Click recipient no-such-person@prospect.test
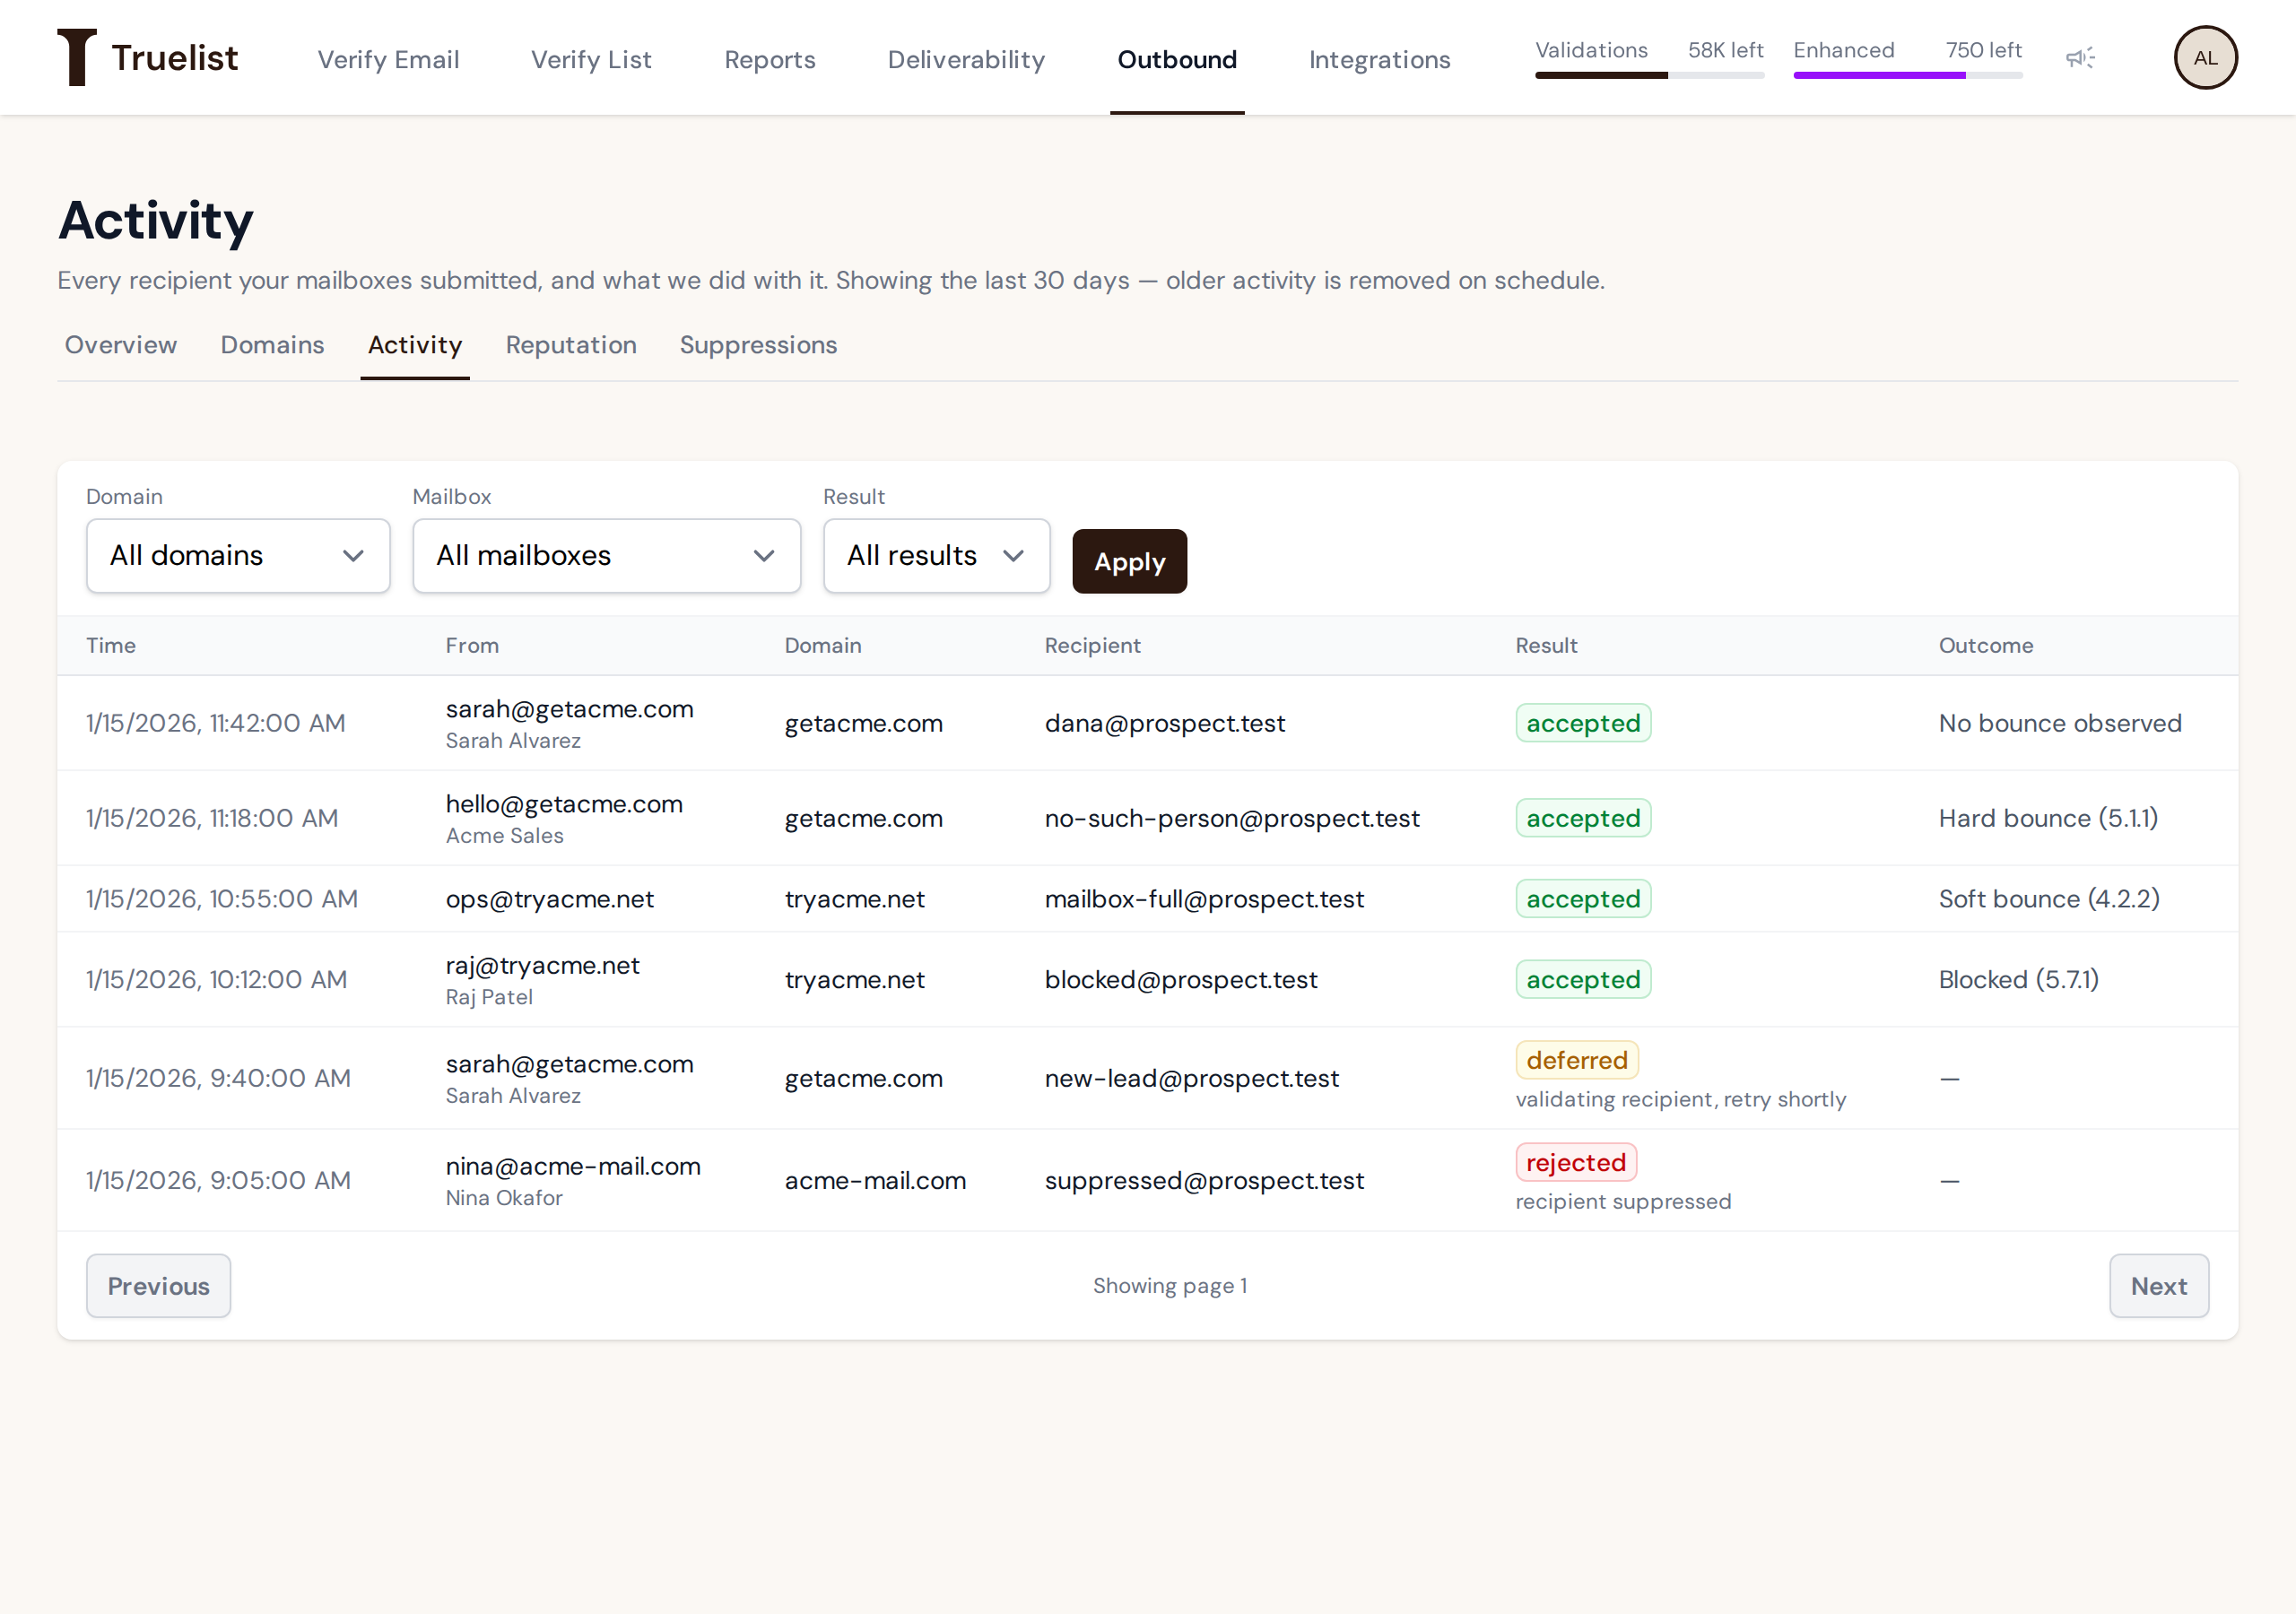The height and width of the screenshot is (1614, 2296). click(1232, 818)
